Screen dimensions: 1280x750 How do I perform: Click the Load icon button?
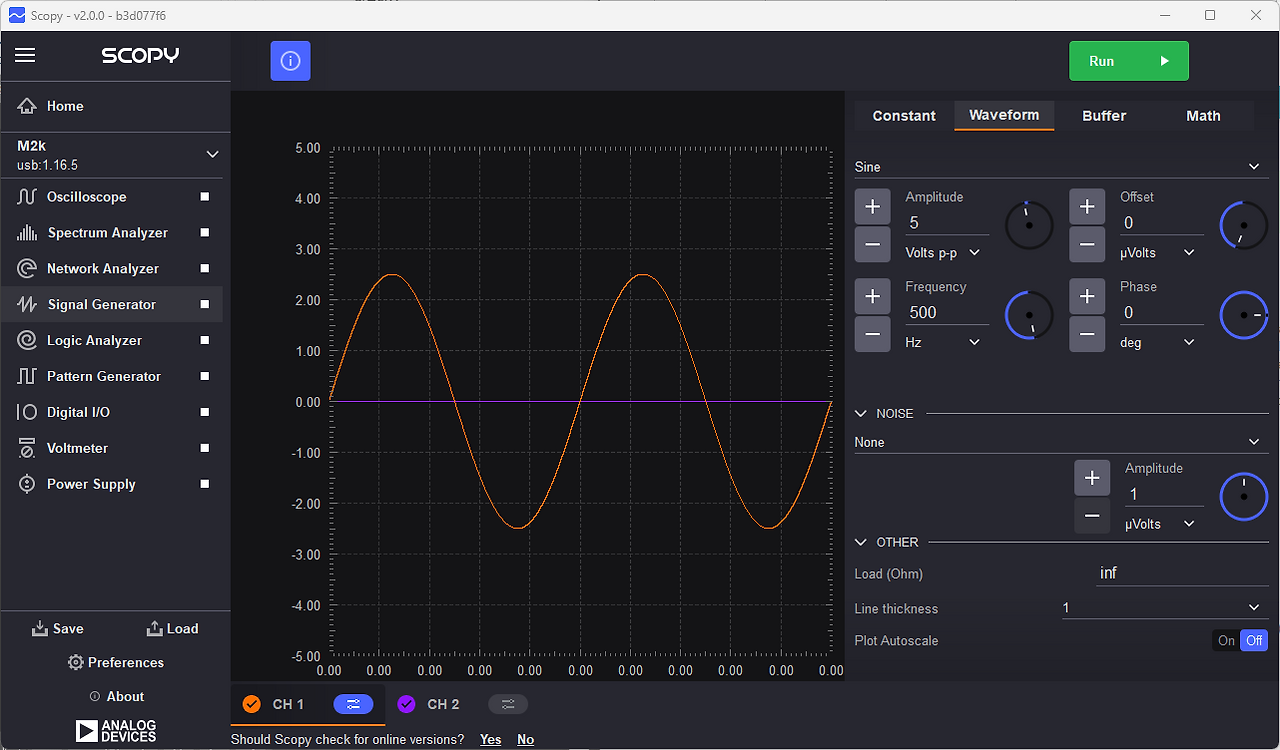point(172,629)
